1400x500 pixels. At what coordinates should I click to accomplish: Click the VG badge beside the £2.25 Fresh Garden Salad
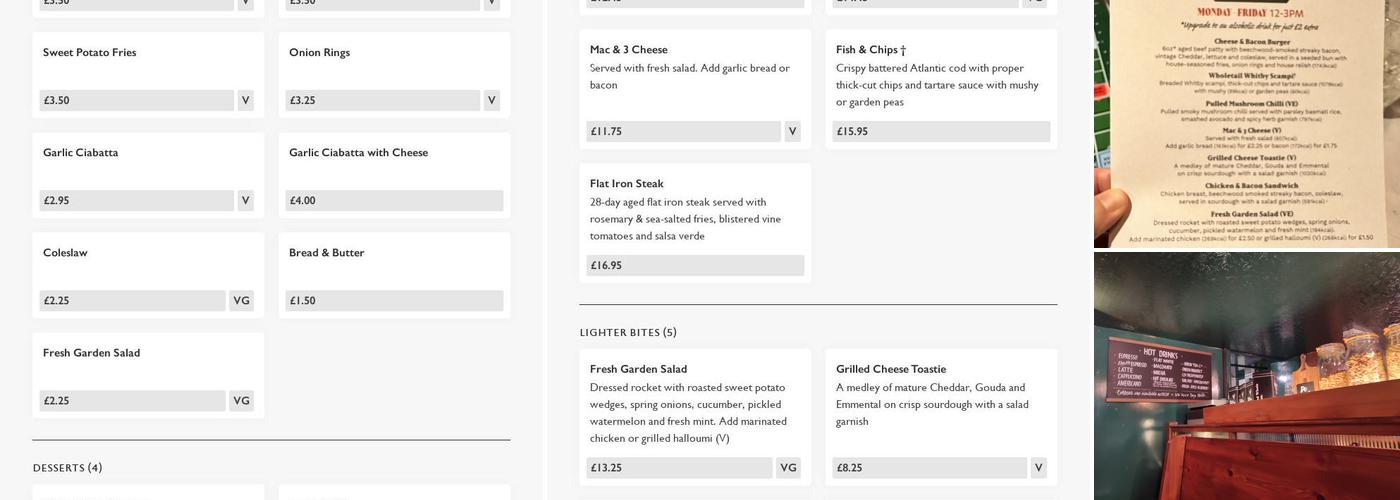[241, 400]
